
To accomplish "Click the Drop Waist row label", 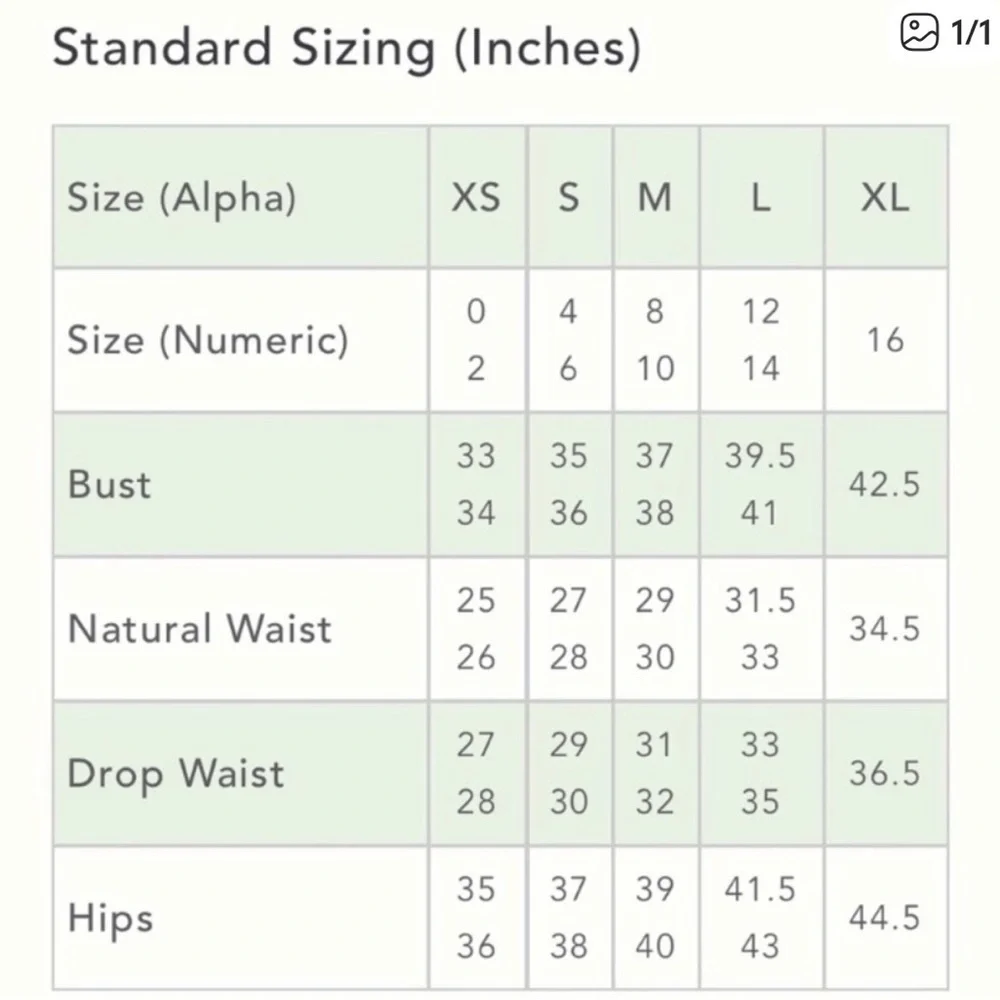I will (175, 775).
